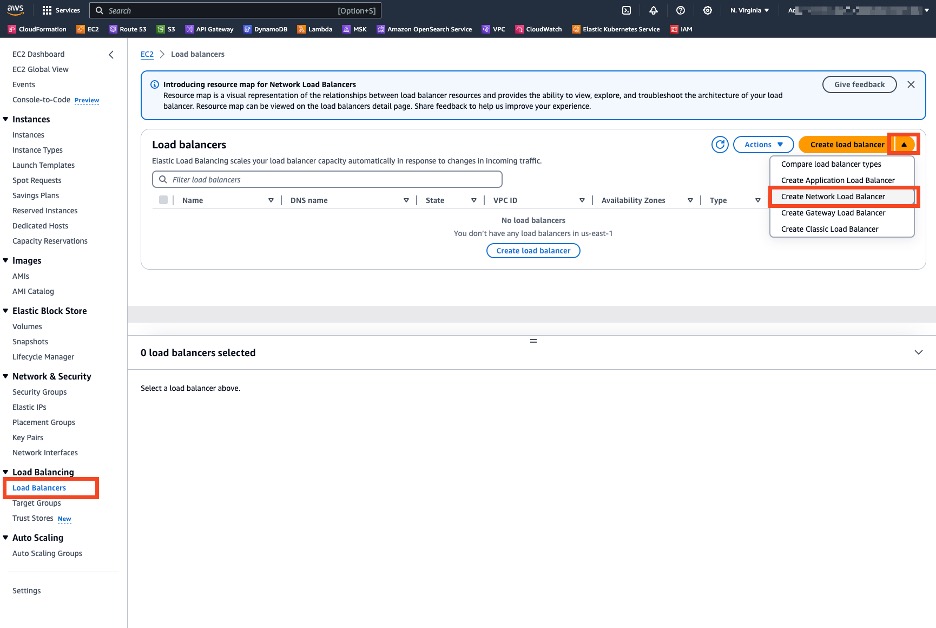Dismiss the resource map info banner
The image size is (936, 628).
(x=911, y=84)
